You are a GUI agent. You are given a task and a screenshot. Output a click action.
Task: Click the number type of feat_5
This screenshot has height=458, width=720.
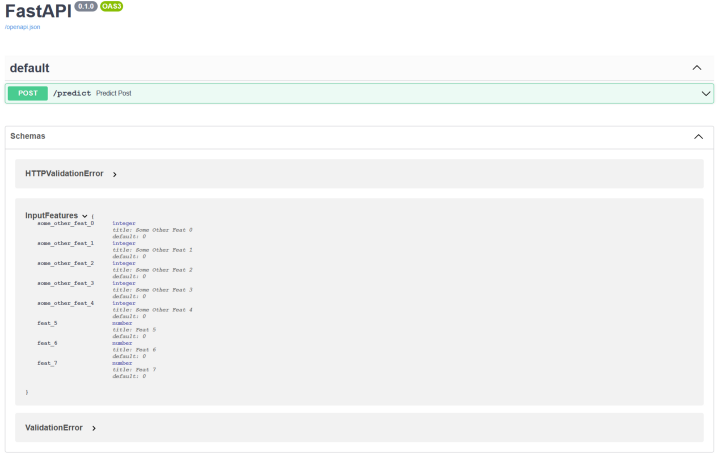tap(122, 323)
